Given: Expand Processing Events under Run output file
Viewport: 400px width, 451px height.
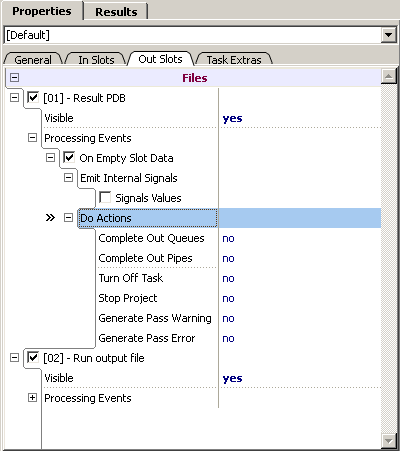Looking at the screenshot, I should 32,398.
